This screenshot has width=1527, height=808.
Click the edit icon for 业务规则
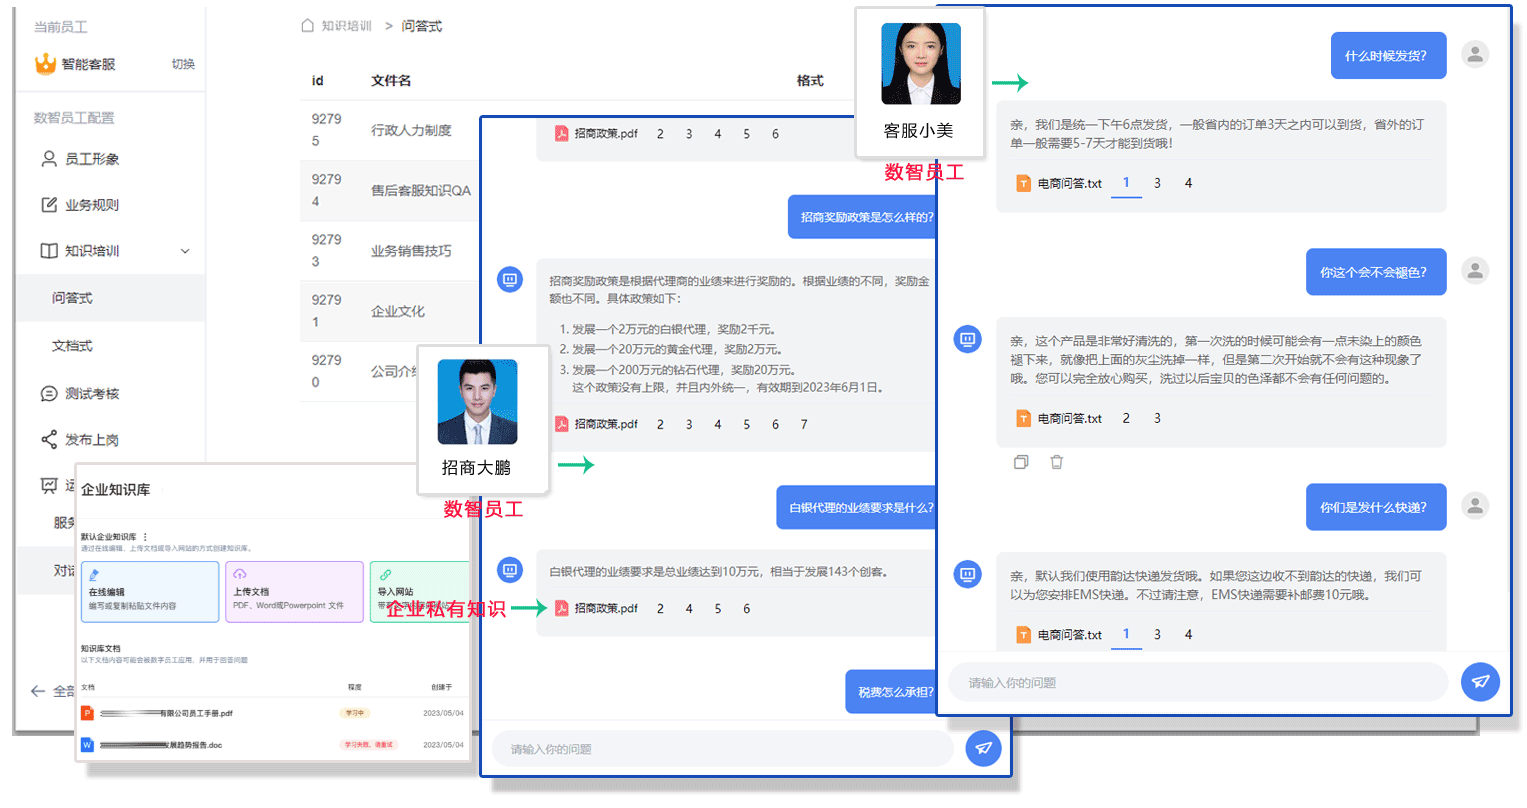click(48, 205)
